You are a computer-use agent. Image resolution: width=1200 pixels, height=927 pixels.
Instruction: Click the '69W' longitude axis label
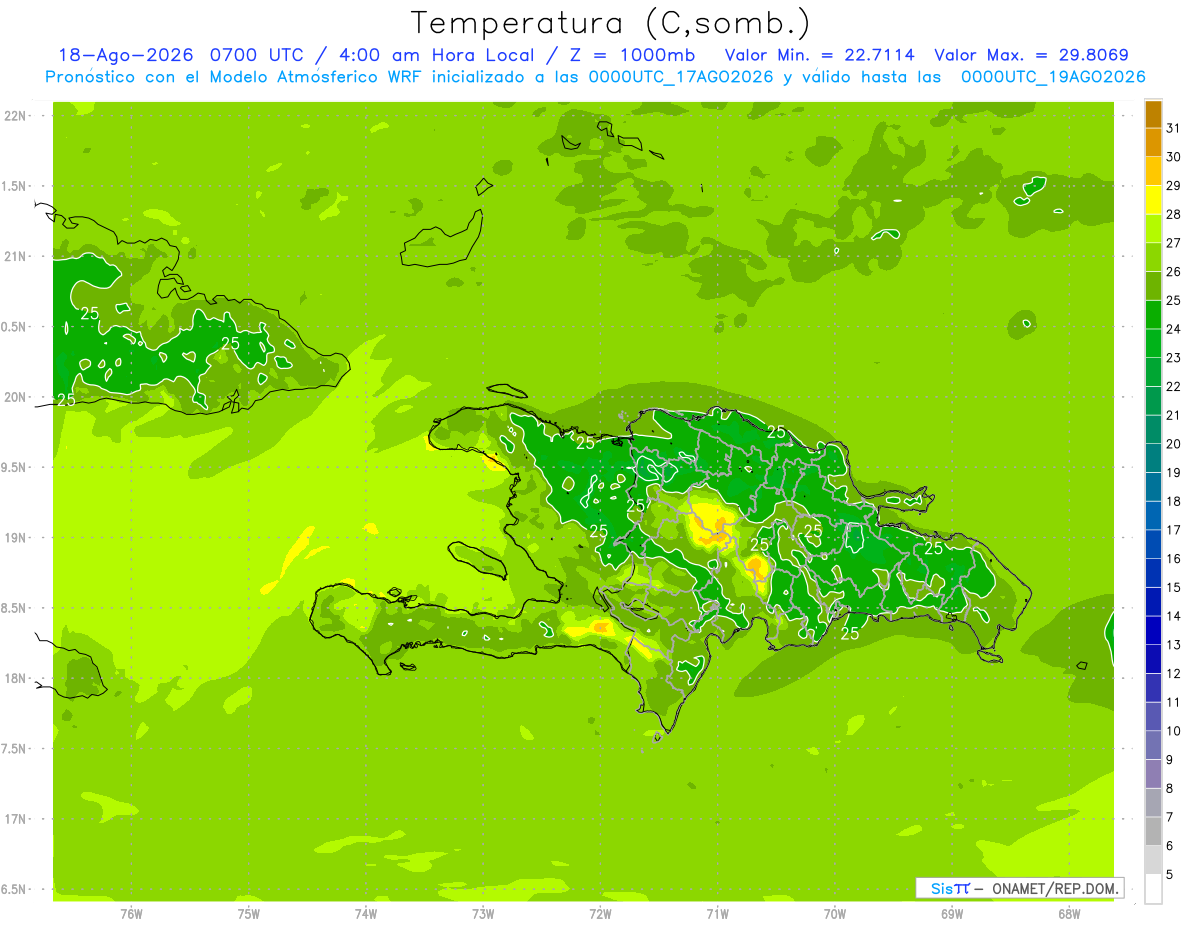pos(952,914)
